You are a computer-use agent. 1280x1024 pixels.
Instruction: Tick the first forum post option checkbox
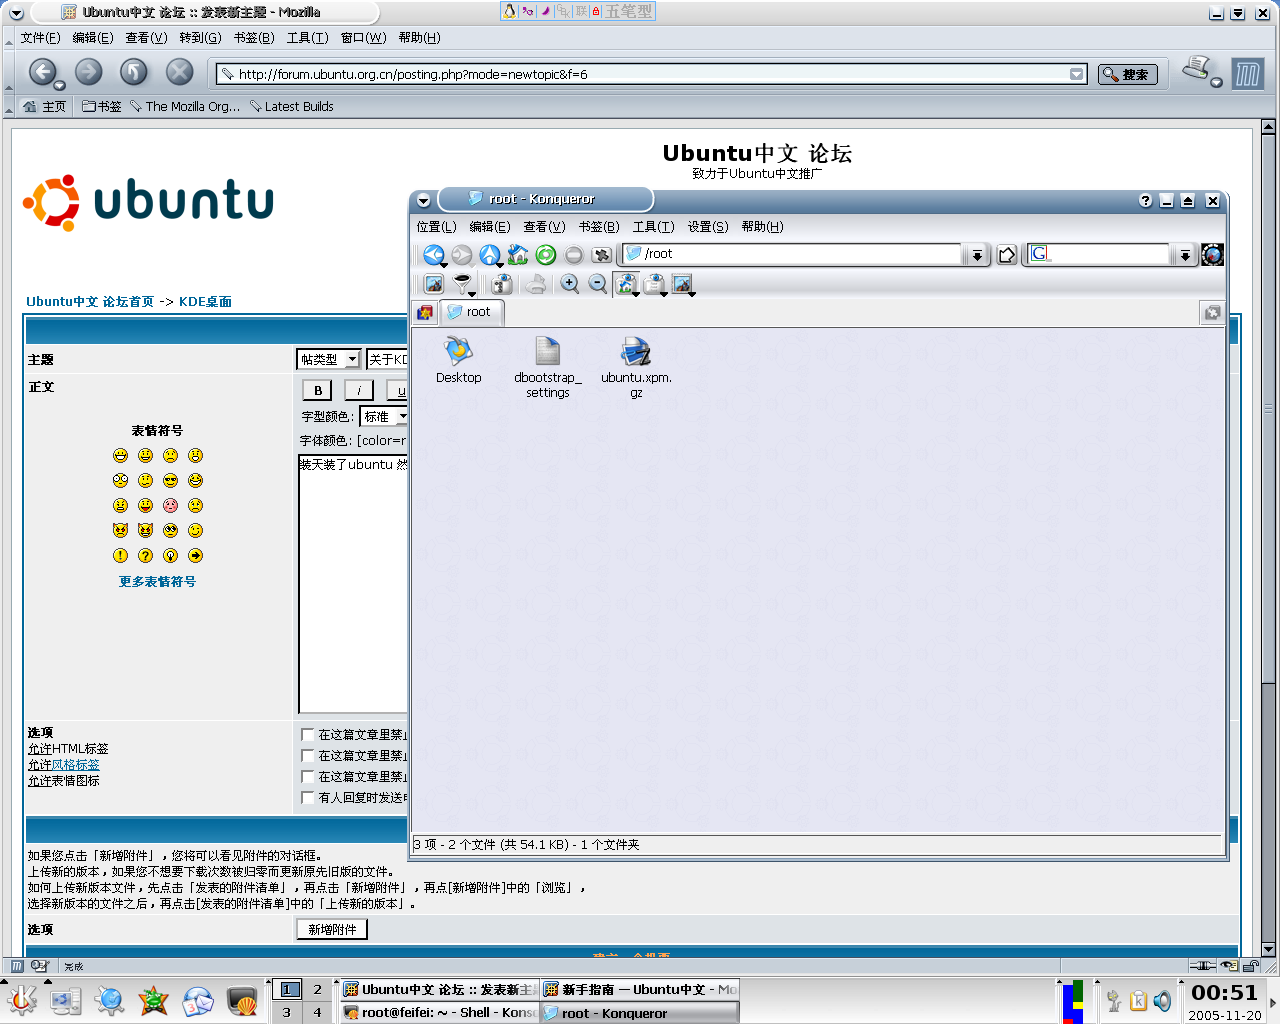[x=308, y=735]
